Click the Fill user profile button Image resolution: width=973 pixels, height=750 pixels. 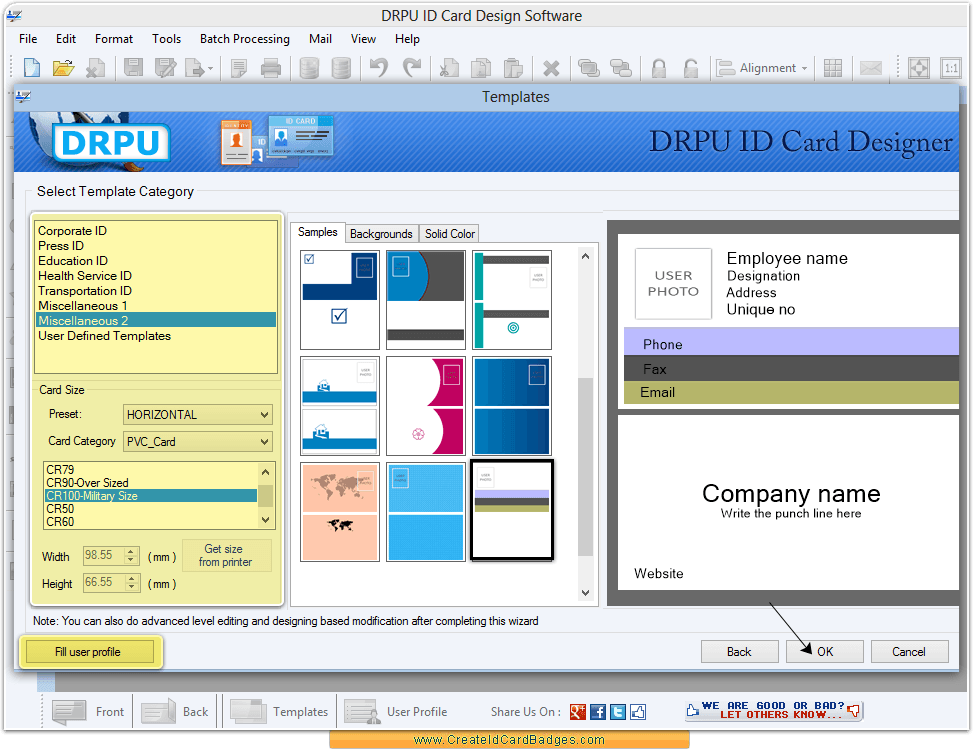[88, 652]
